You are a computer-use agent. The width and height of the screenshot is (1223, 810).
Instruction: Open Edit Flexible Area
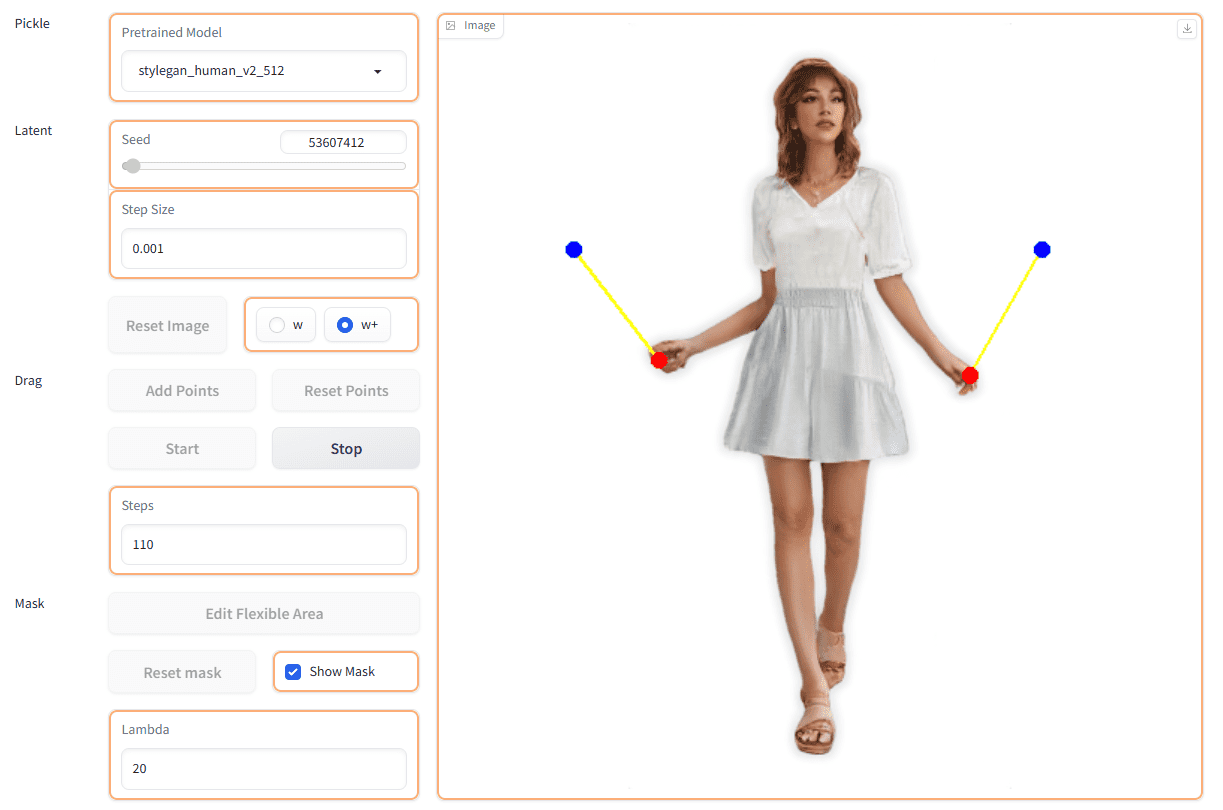click(x=264, y=614)
